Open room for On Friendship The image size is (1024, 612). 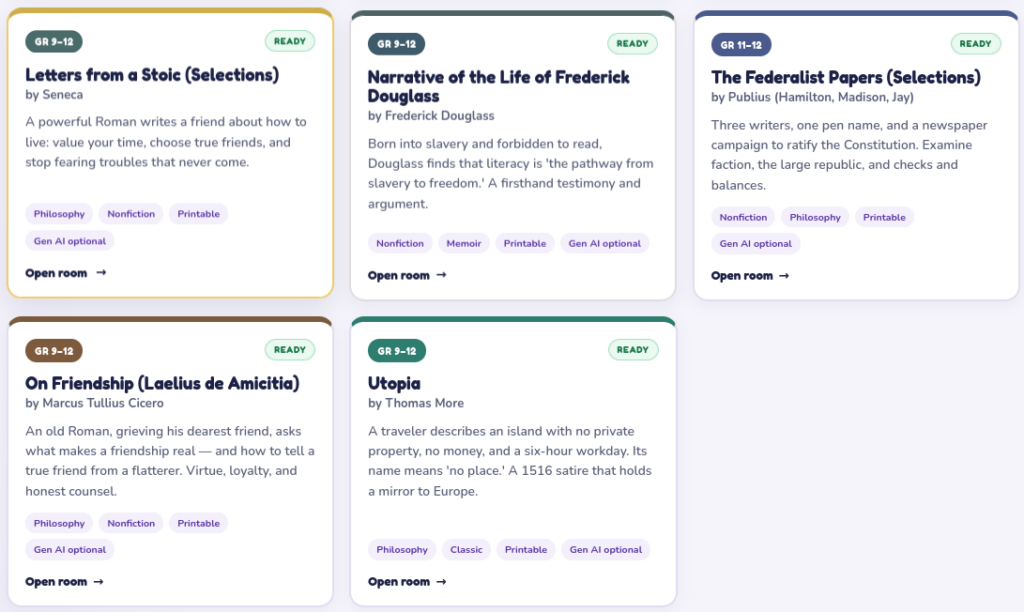point(64,581)
